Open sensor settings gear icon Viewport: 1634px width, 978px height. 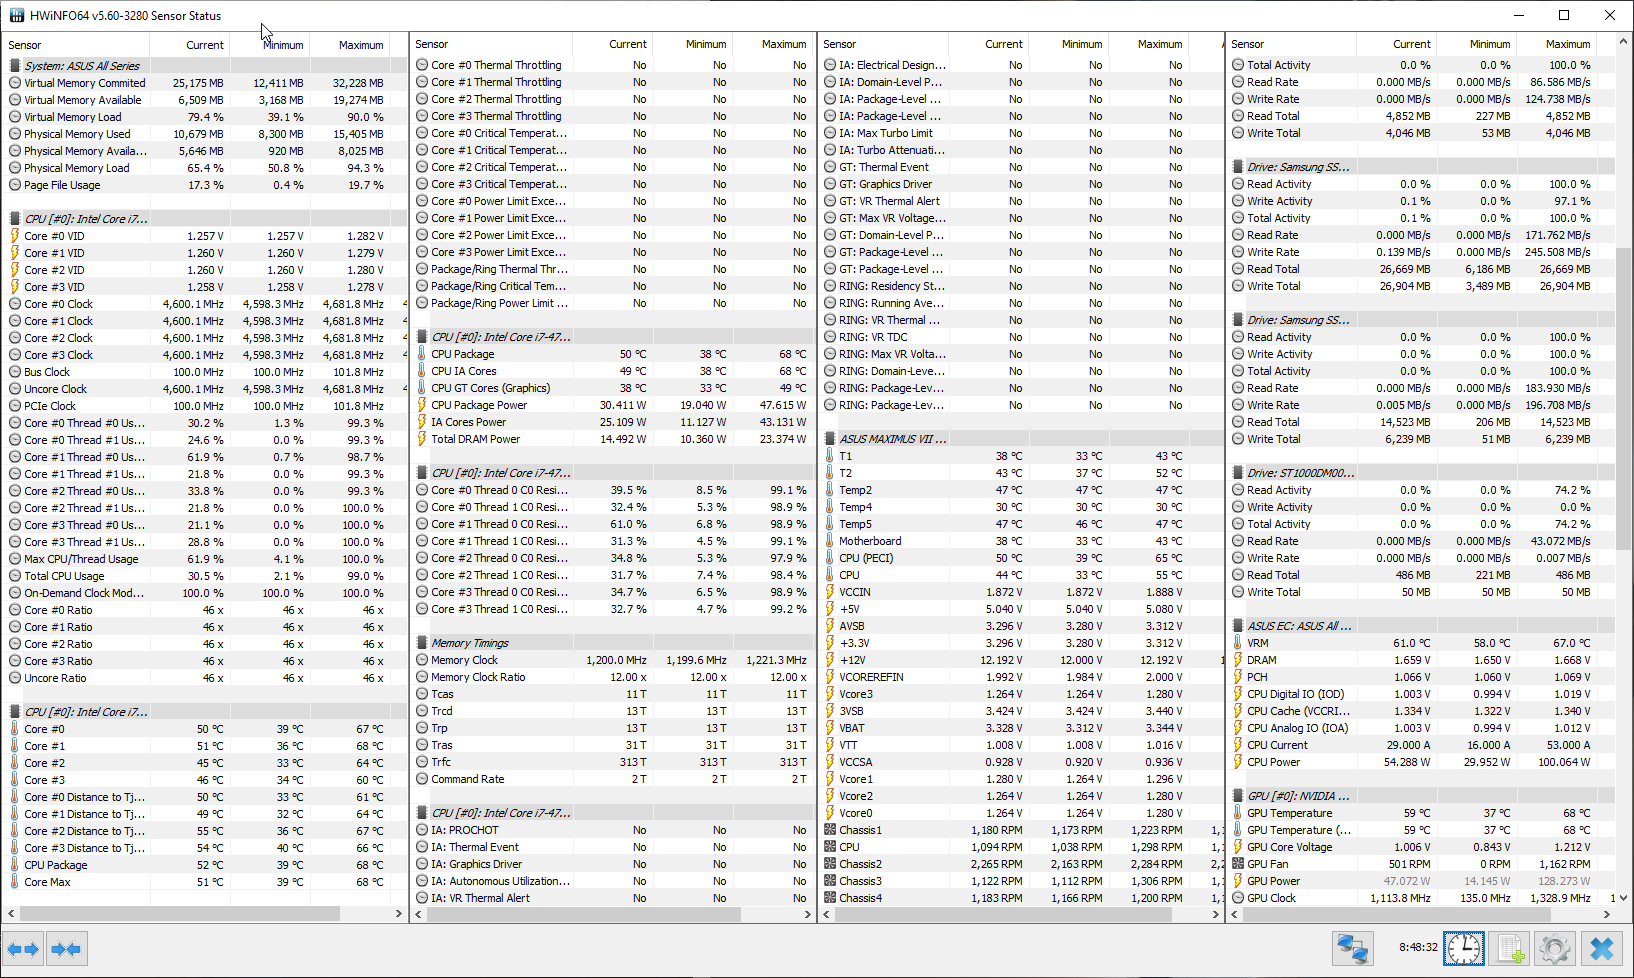[x=1555, y=948]
